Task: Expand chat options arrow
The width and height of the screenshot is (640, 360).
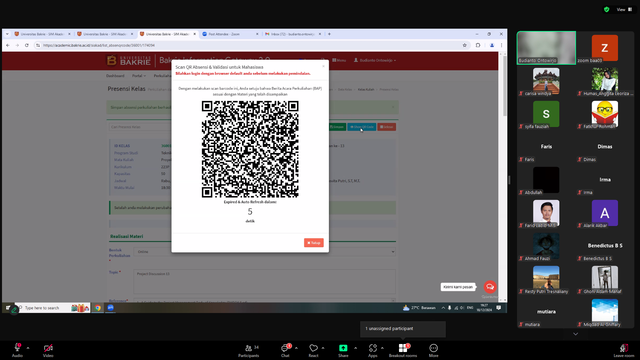Action: click(x=296, y=348)
